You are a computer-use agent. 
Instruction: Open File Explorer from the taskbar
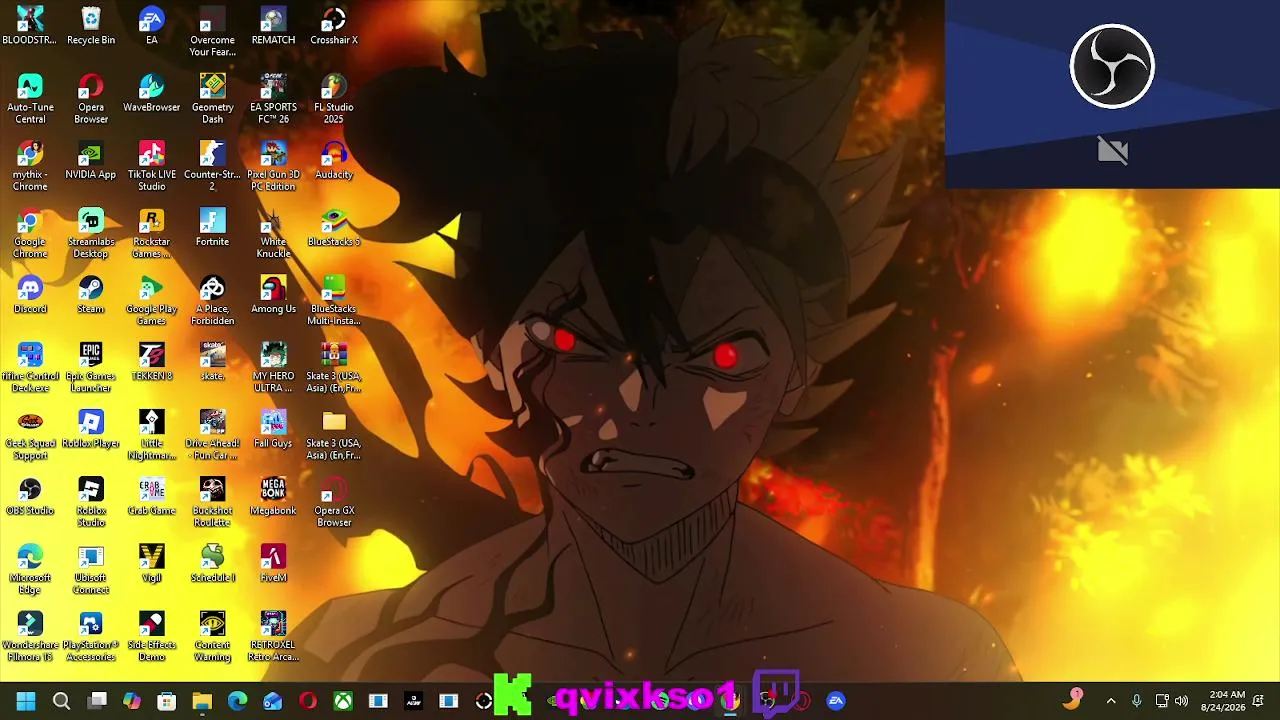click(202, 701)
